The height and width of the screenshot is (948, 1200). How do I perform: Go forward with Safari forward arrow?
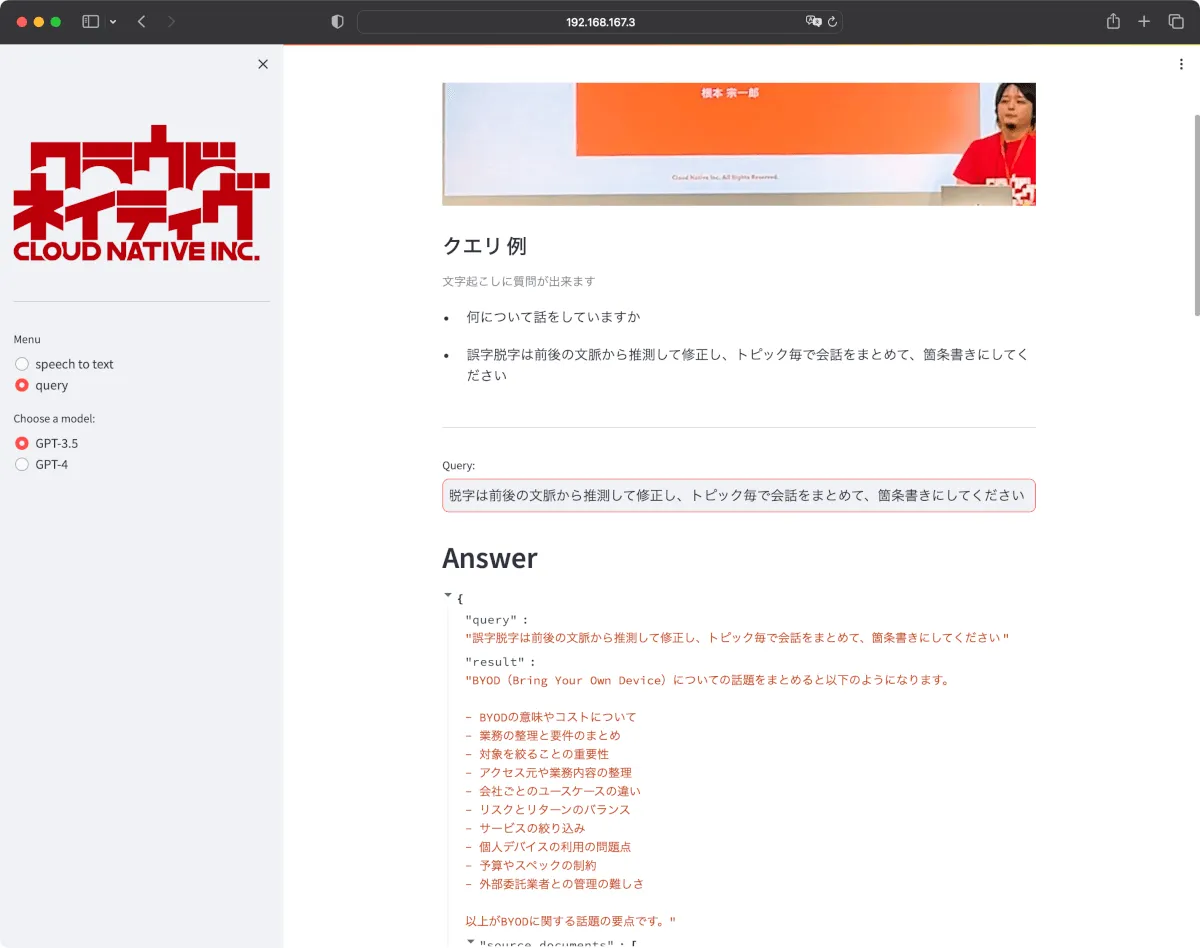point(171,21)
